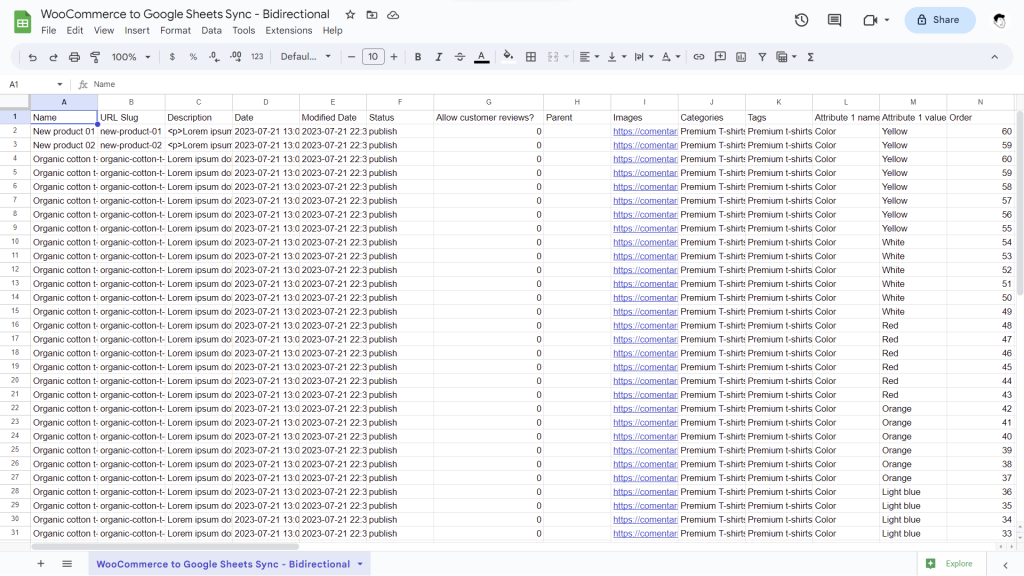Format selection as currency

[172, 57]
